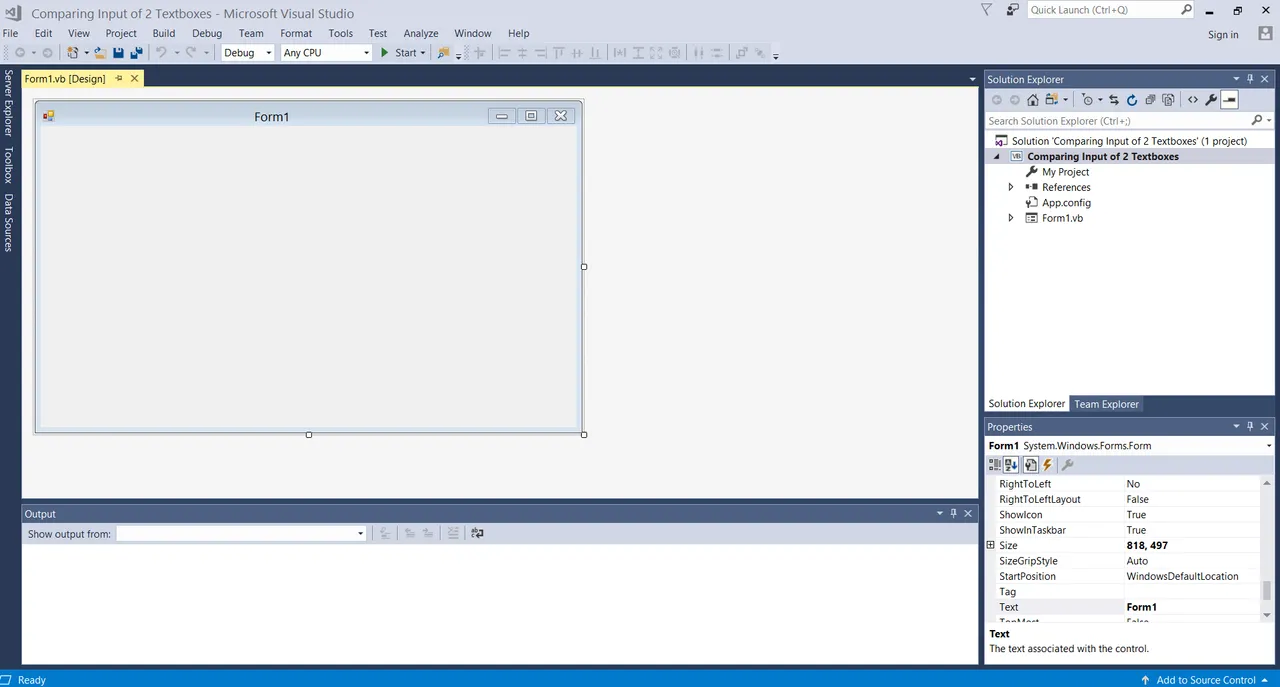The height and width of the screenshot is (687, 1280).
Task: Close the Form1.vb [Design] tab
Action: coord(134,78)
